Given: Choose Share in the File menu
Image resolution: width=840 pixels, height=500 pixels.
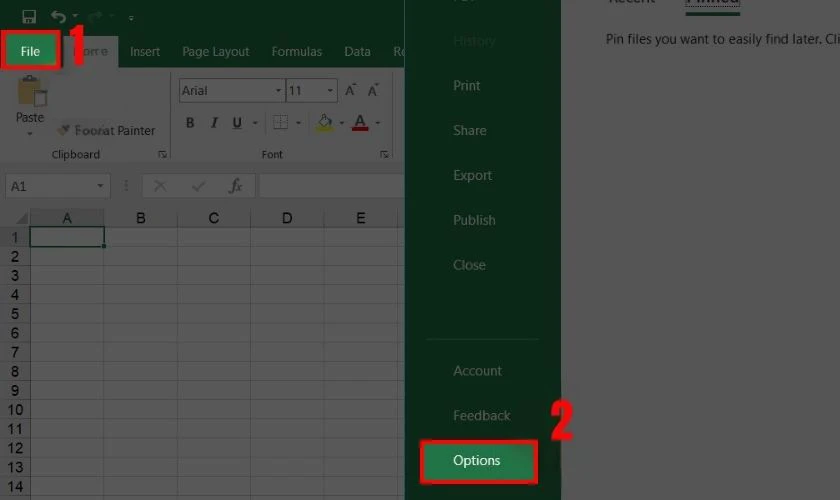Looking at the screenshot, I should point(470,130).
